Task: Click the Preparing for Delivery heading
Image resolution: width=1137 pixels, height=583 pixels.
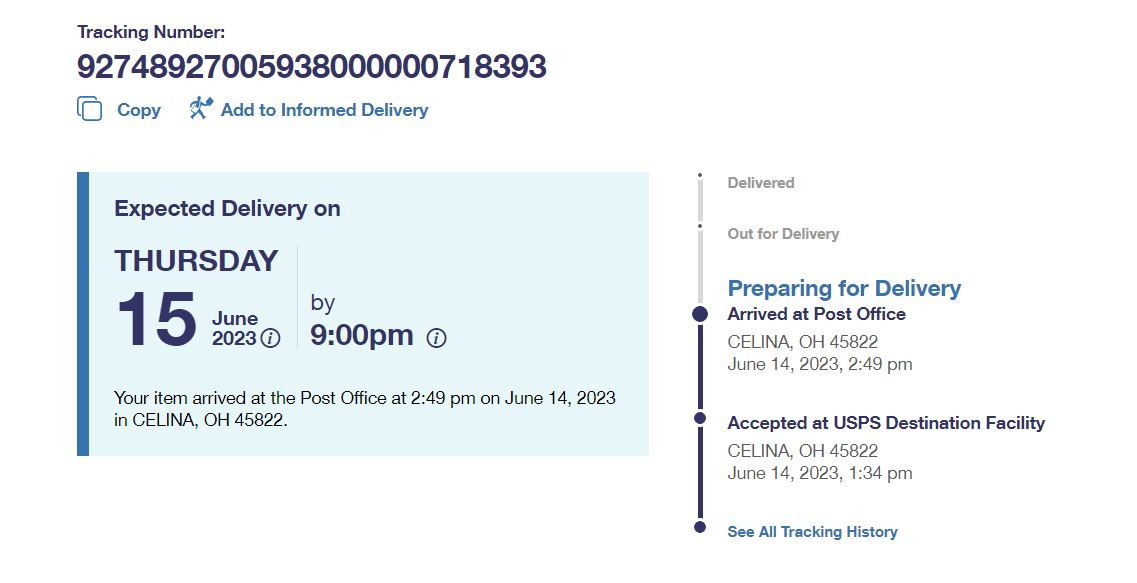Action: (844, 288)
